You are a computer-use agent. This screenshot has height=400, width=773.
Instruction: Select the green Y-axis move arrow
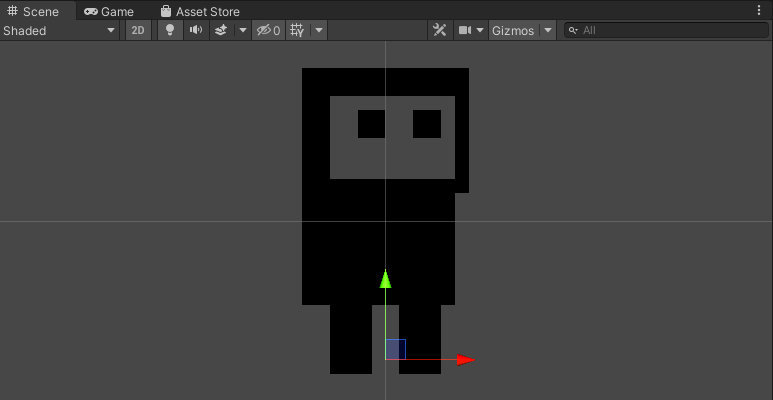(386, 279)
